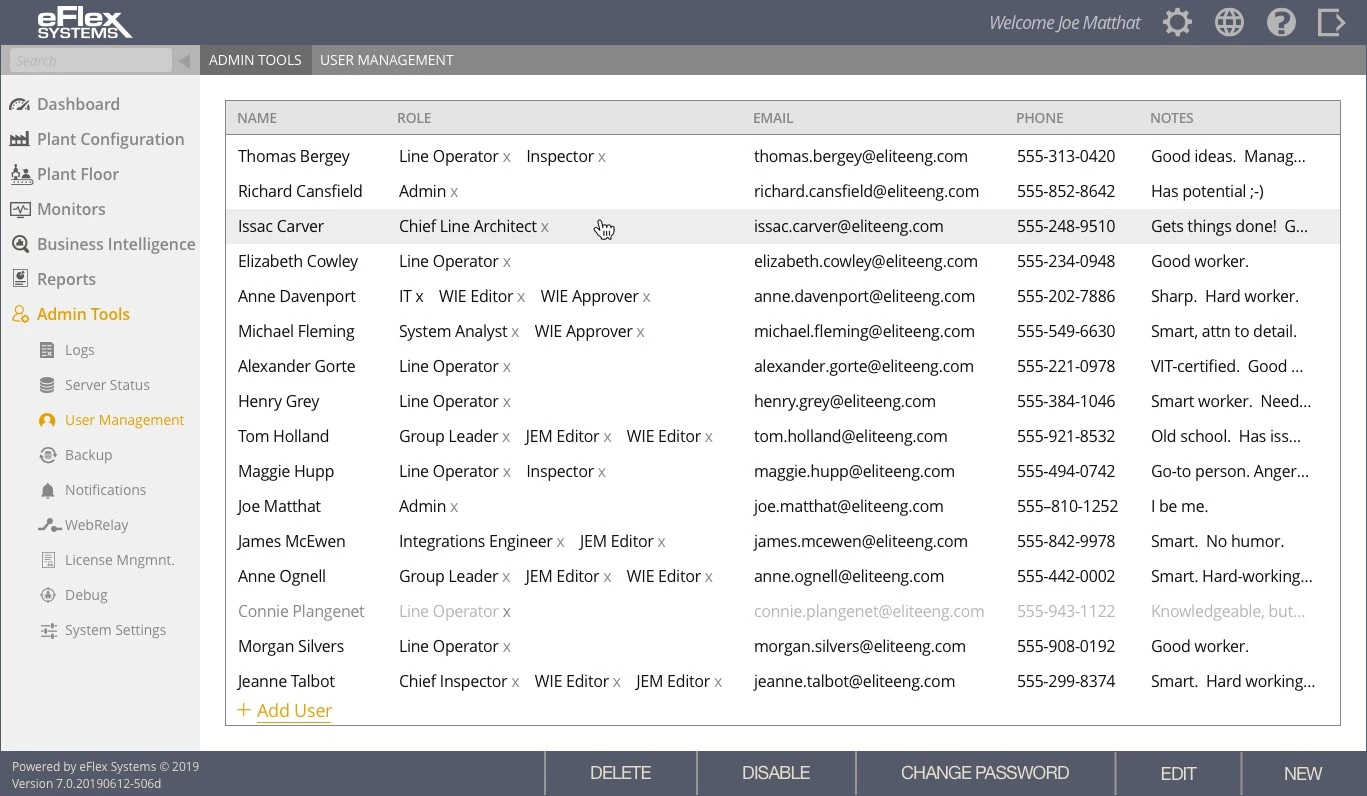Click into the sidebar Search field
Image resolution: width=1367 pixels, height=796 pixels.
90,61
